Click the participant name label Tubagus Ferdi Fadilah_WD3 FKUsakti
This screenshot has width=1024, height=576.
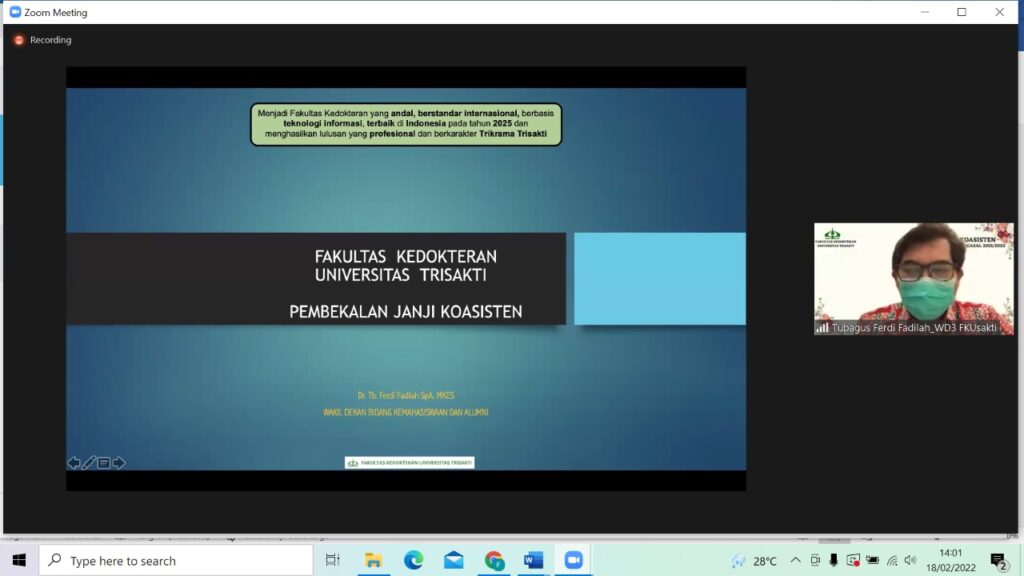(914, 328)
